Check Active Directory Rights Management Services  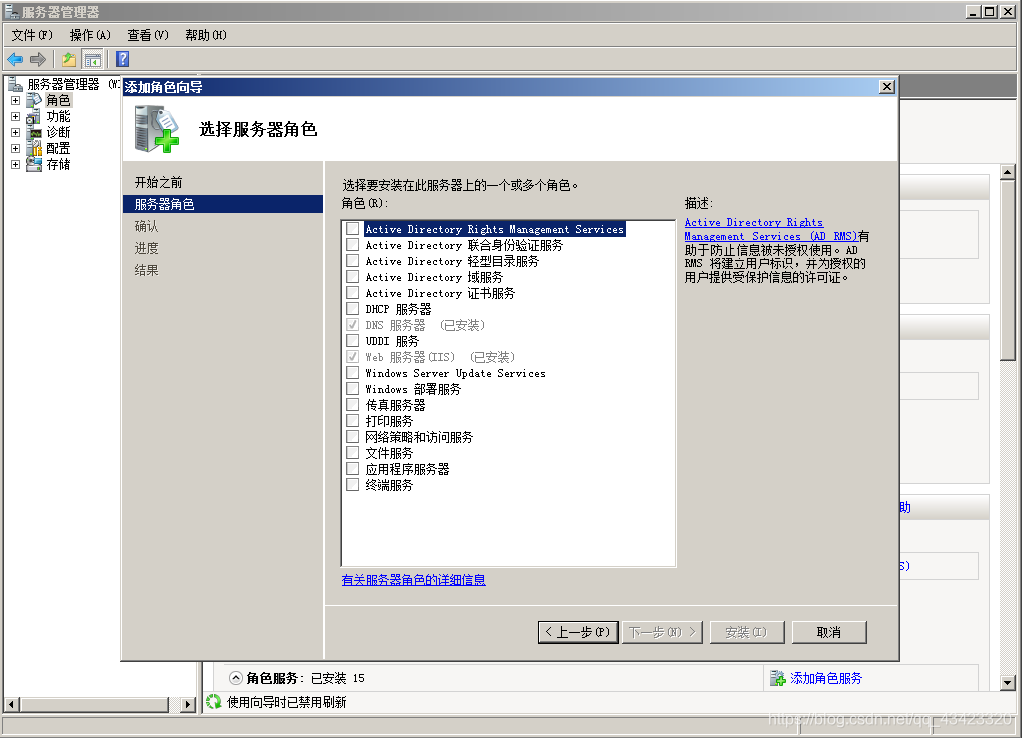[x=353, y=228]
